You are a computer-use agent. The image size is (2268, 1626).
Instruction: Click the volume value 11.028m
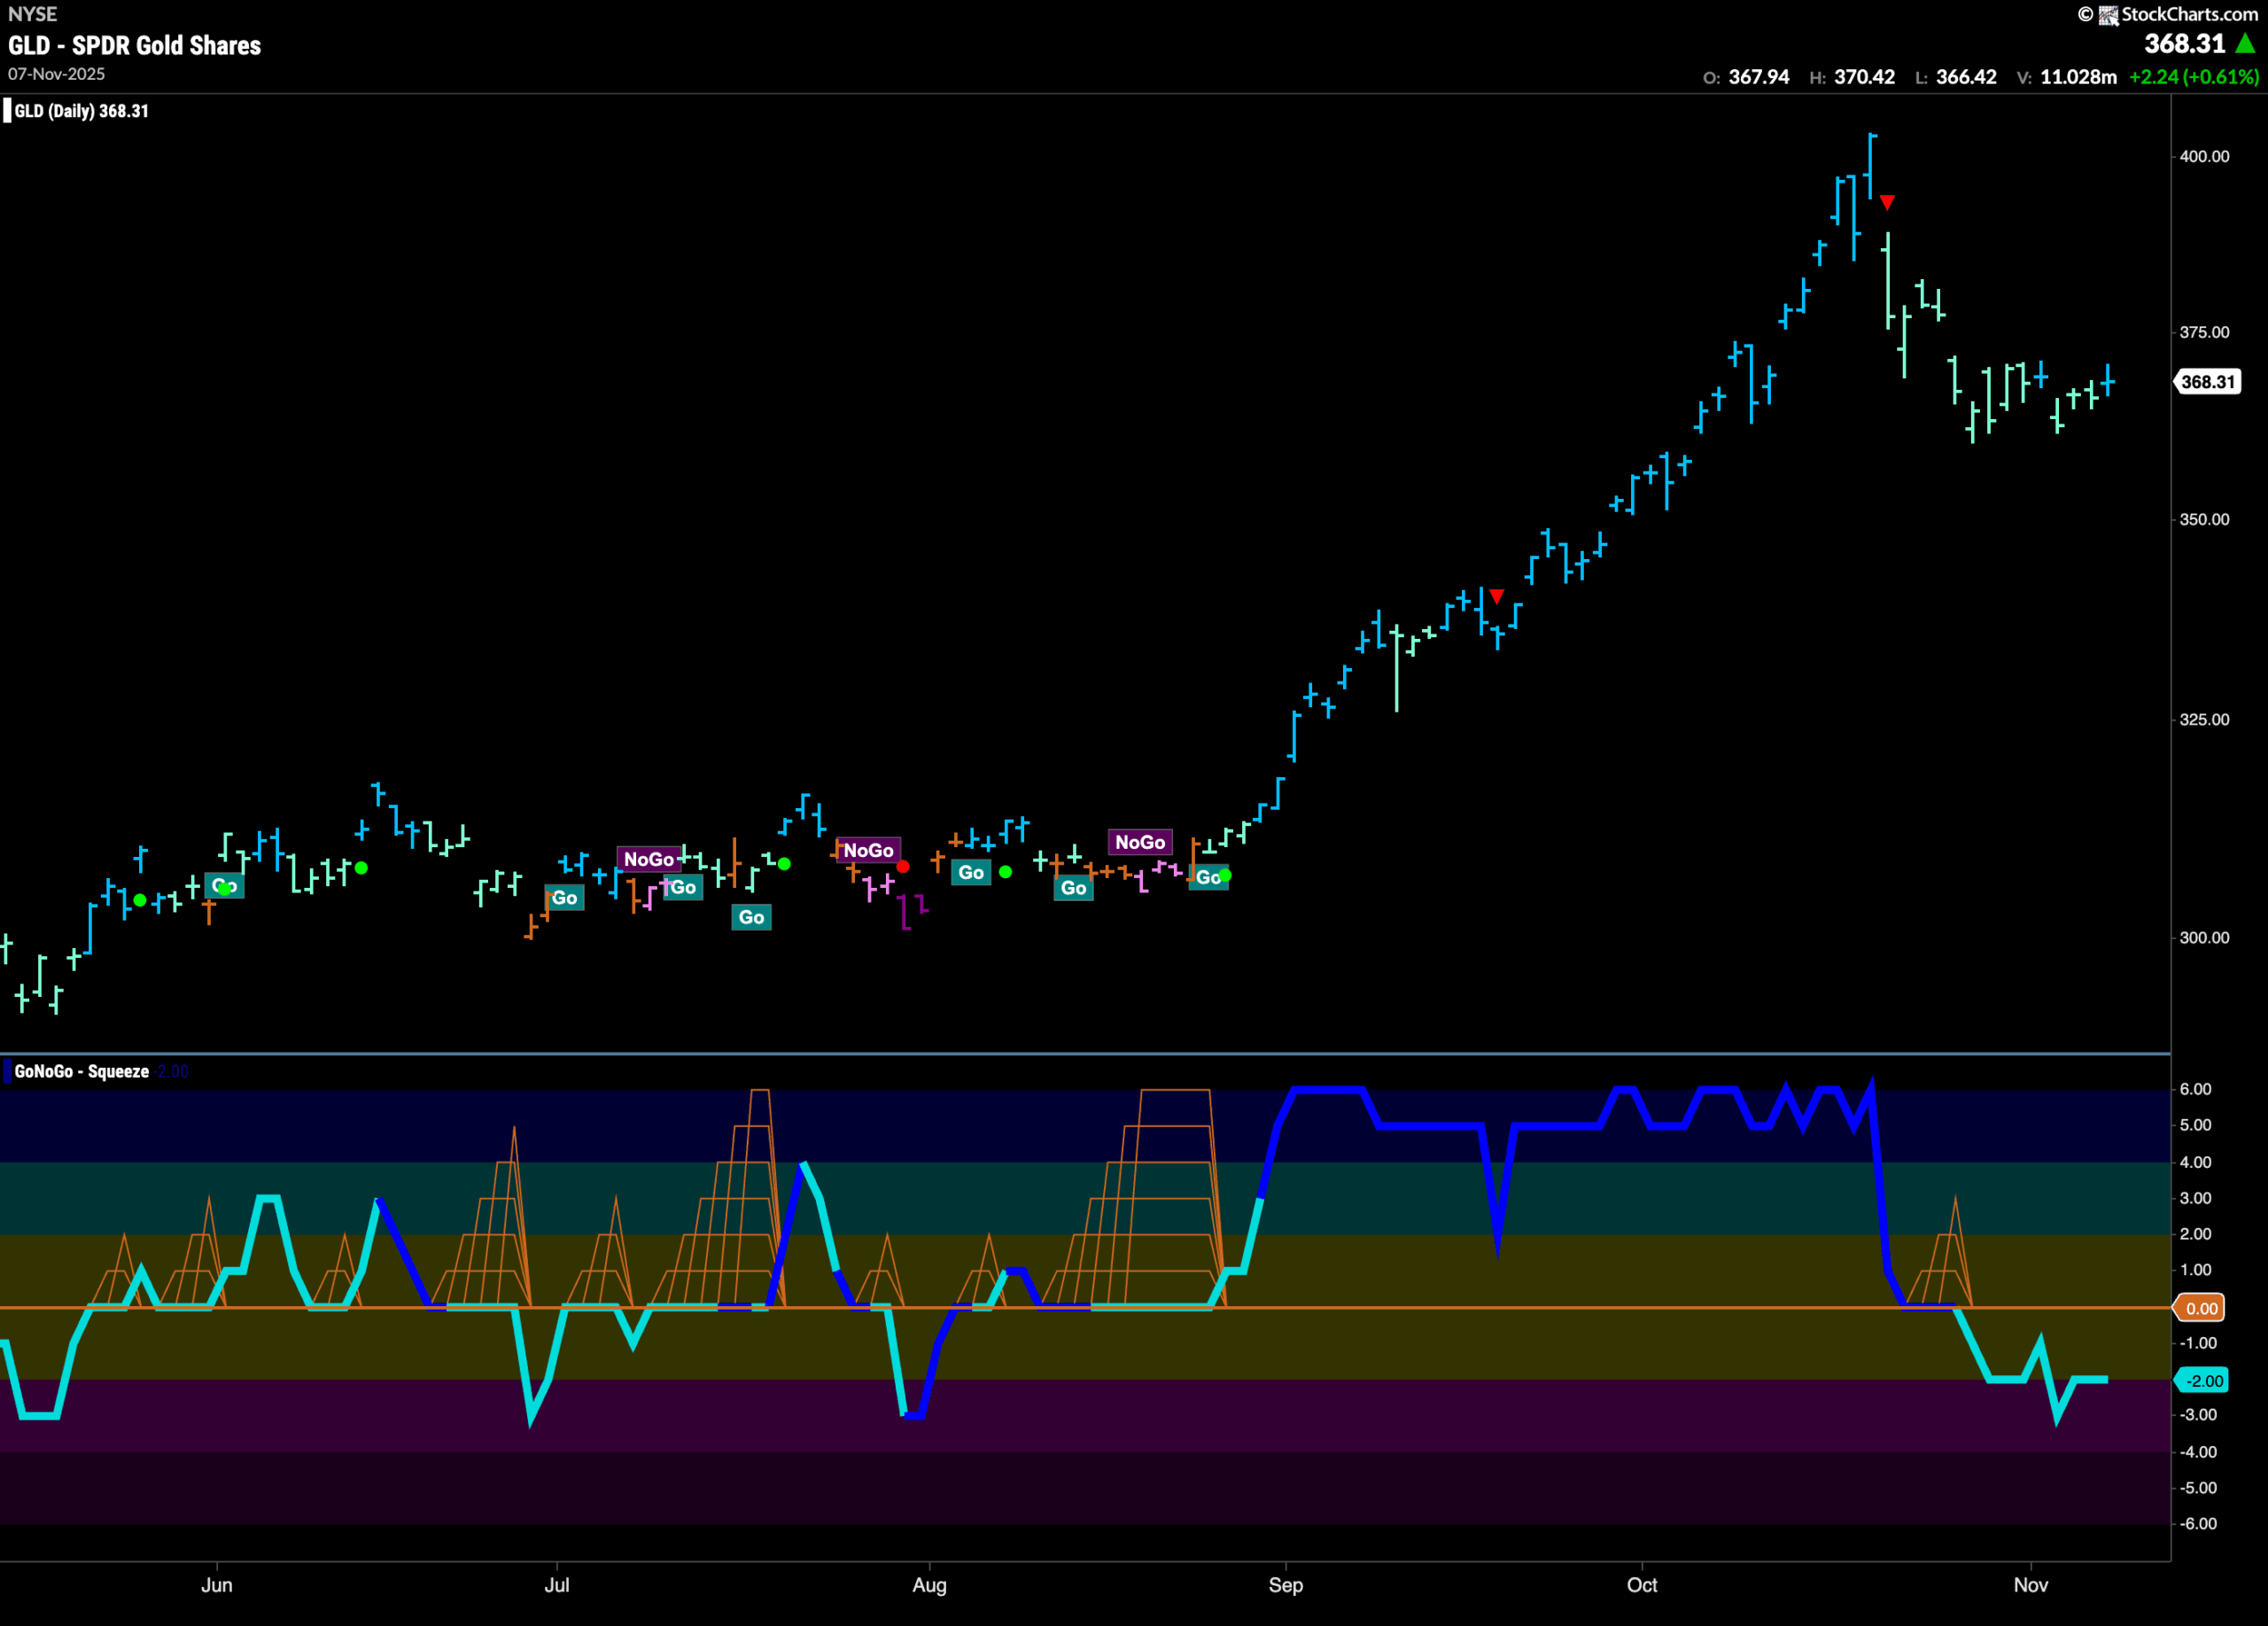2078,77
